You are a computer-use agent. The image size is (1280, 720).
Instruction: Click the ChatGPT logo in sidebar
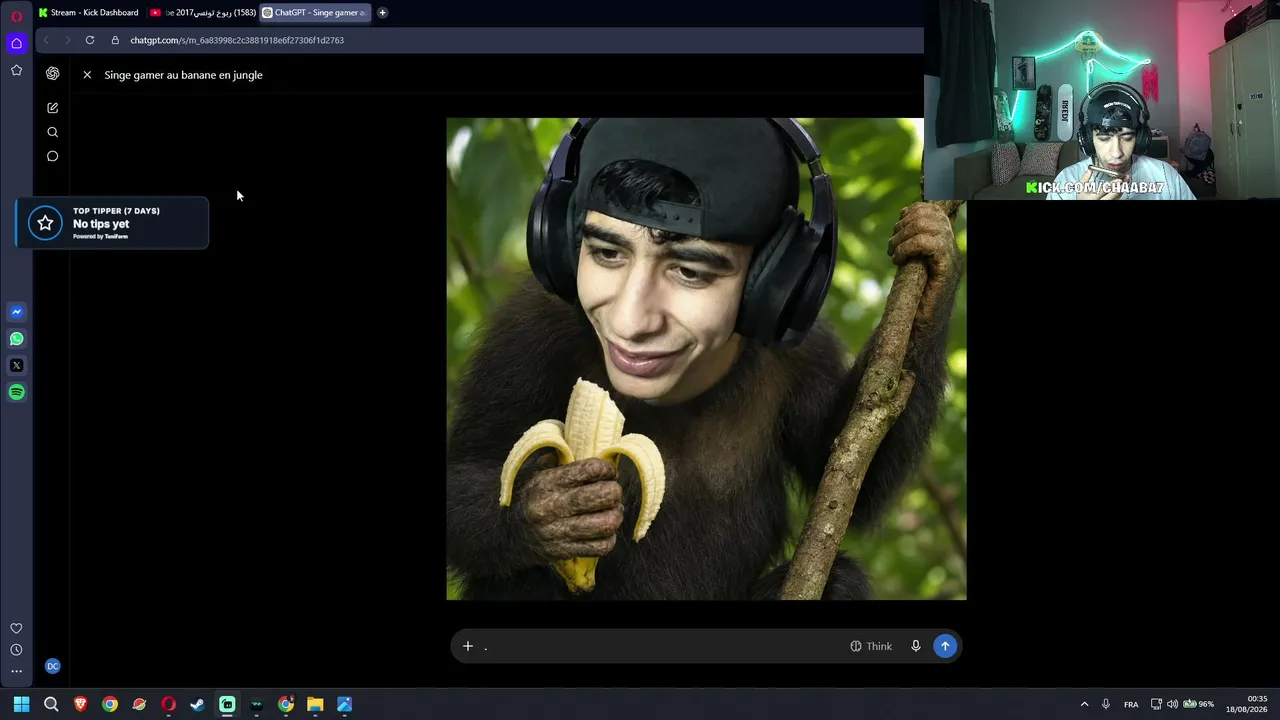coord(52,74)
